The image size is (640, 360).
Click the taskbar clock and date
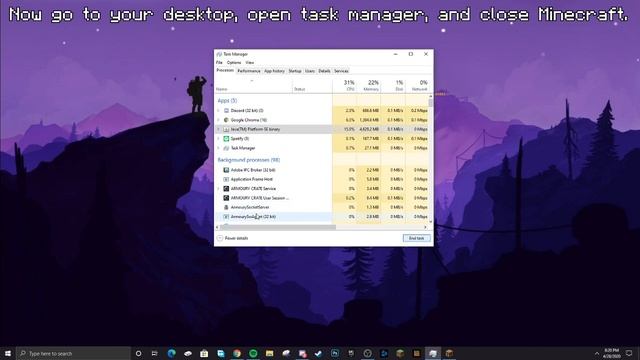tap(611, 353)
